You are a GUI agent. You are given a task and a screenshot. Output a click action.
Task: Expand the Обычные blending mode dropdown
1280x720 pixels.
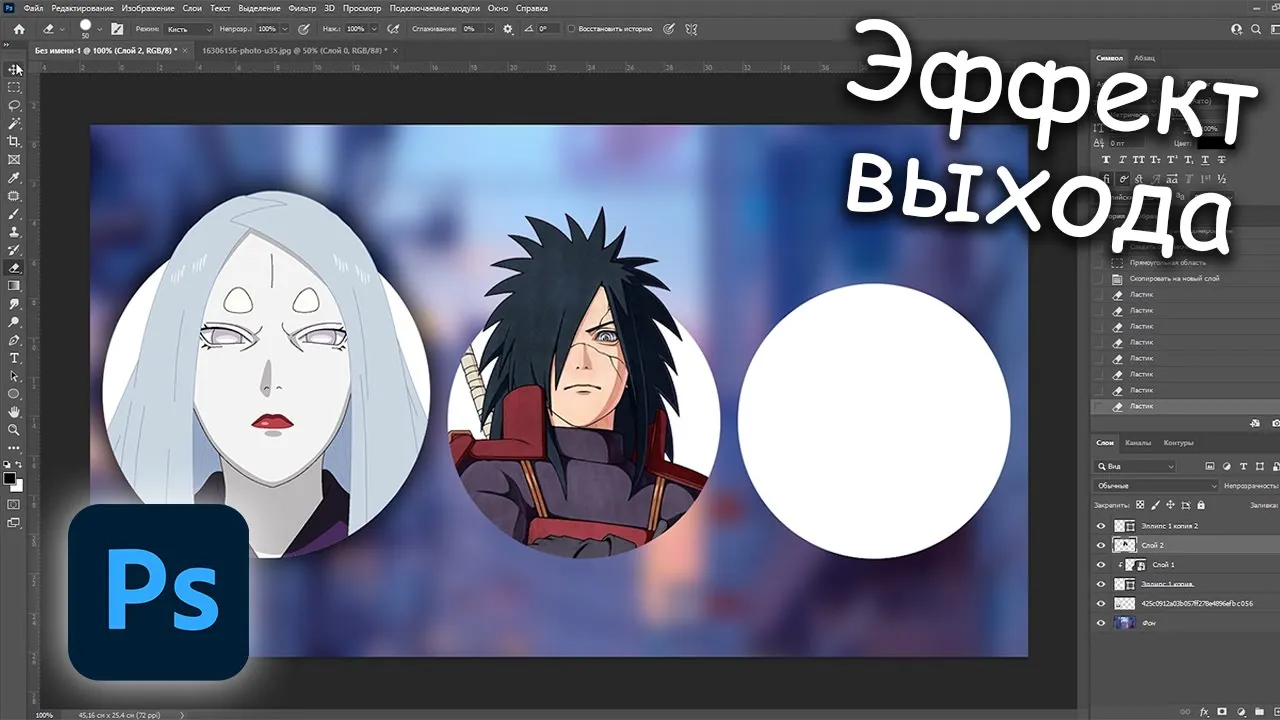pyautogui.click(x=1157, y=486)
